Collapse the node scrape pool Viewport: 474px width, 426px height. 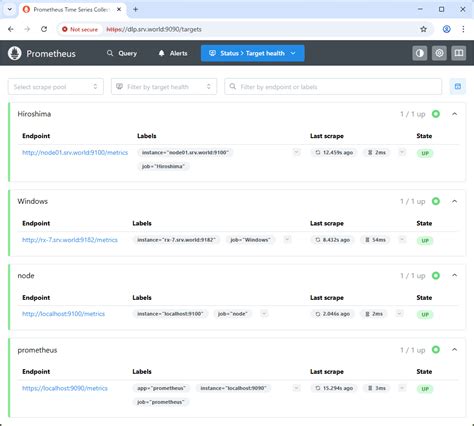[454, 275]
